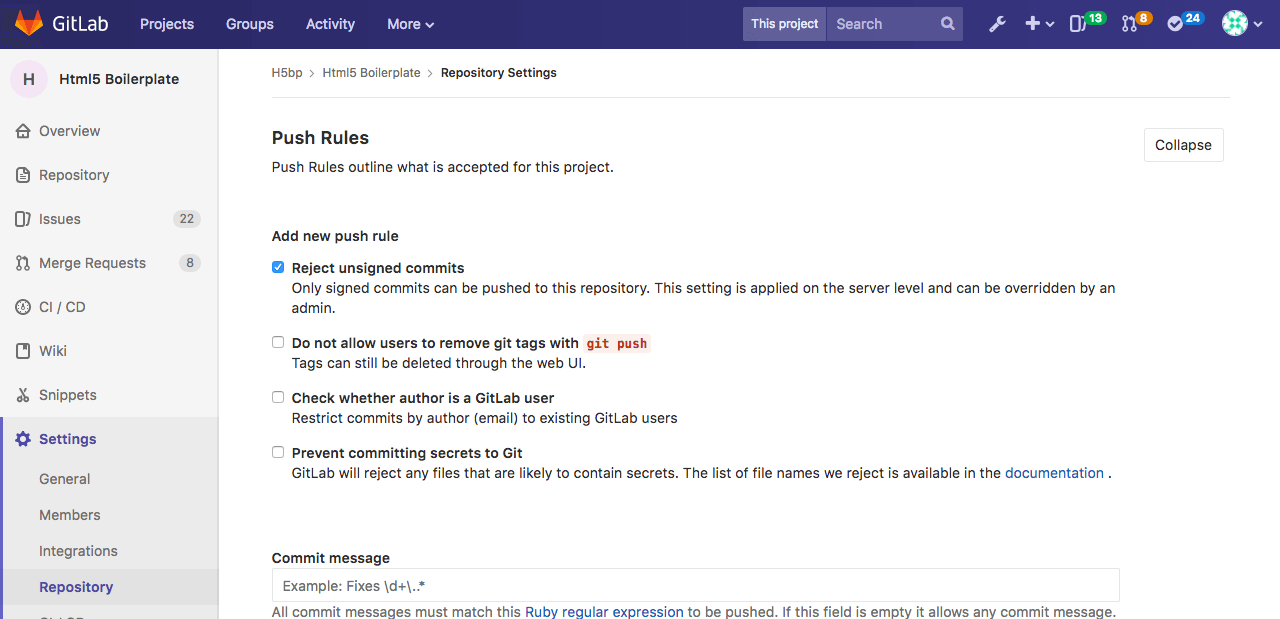Viewport: 1280px width, 619px height.
Task: Collapse the Push Rules section
Action: (x=1183, y=144)
